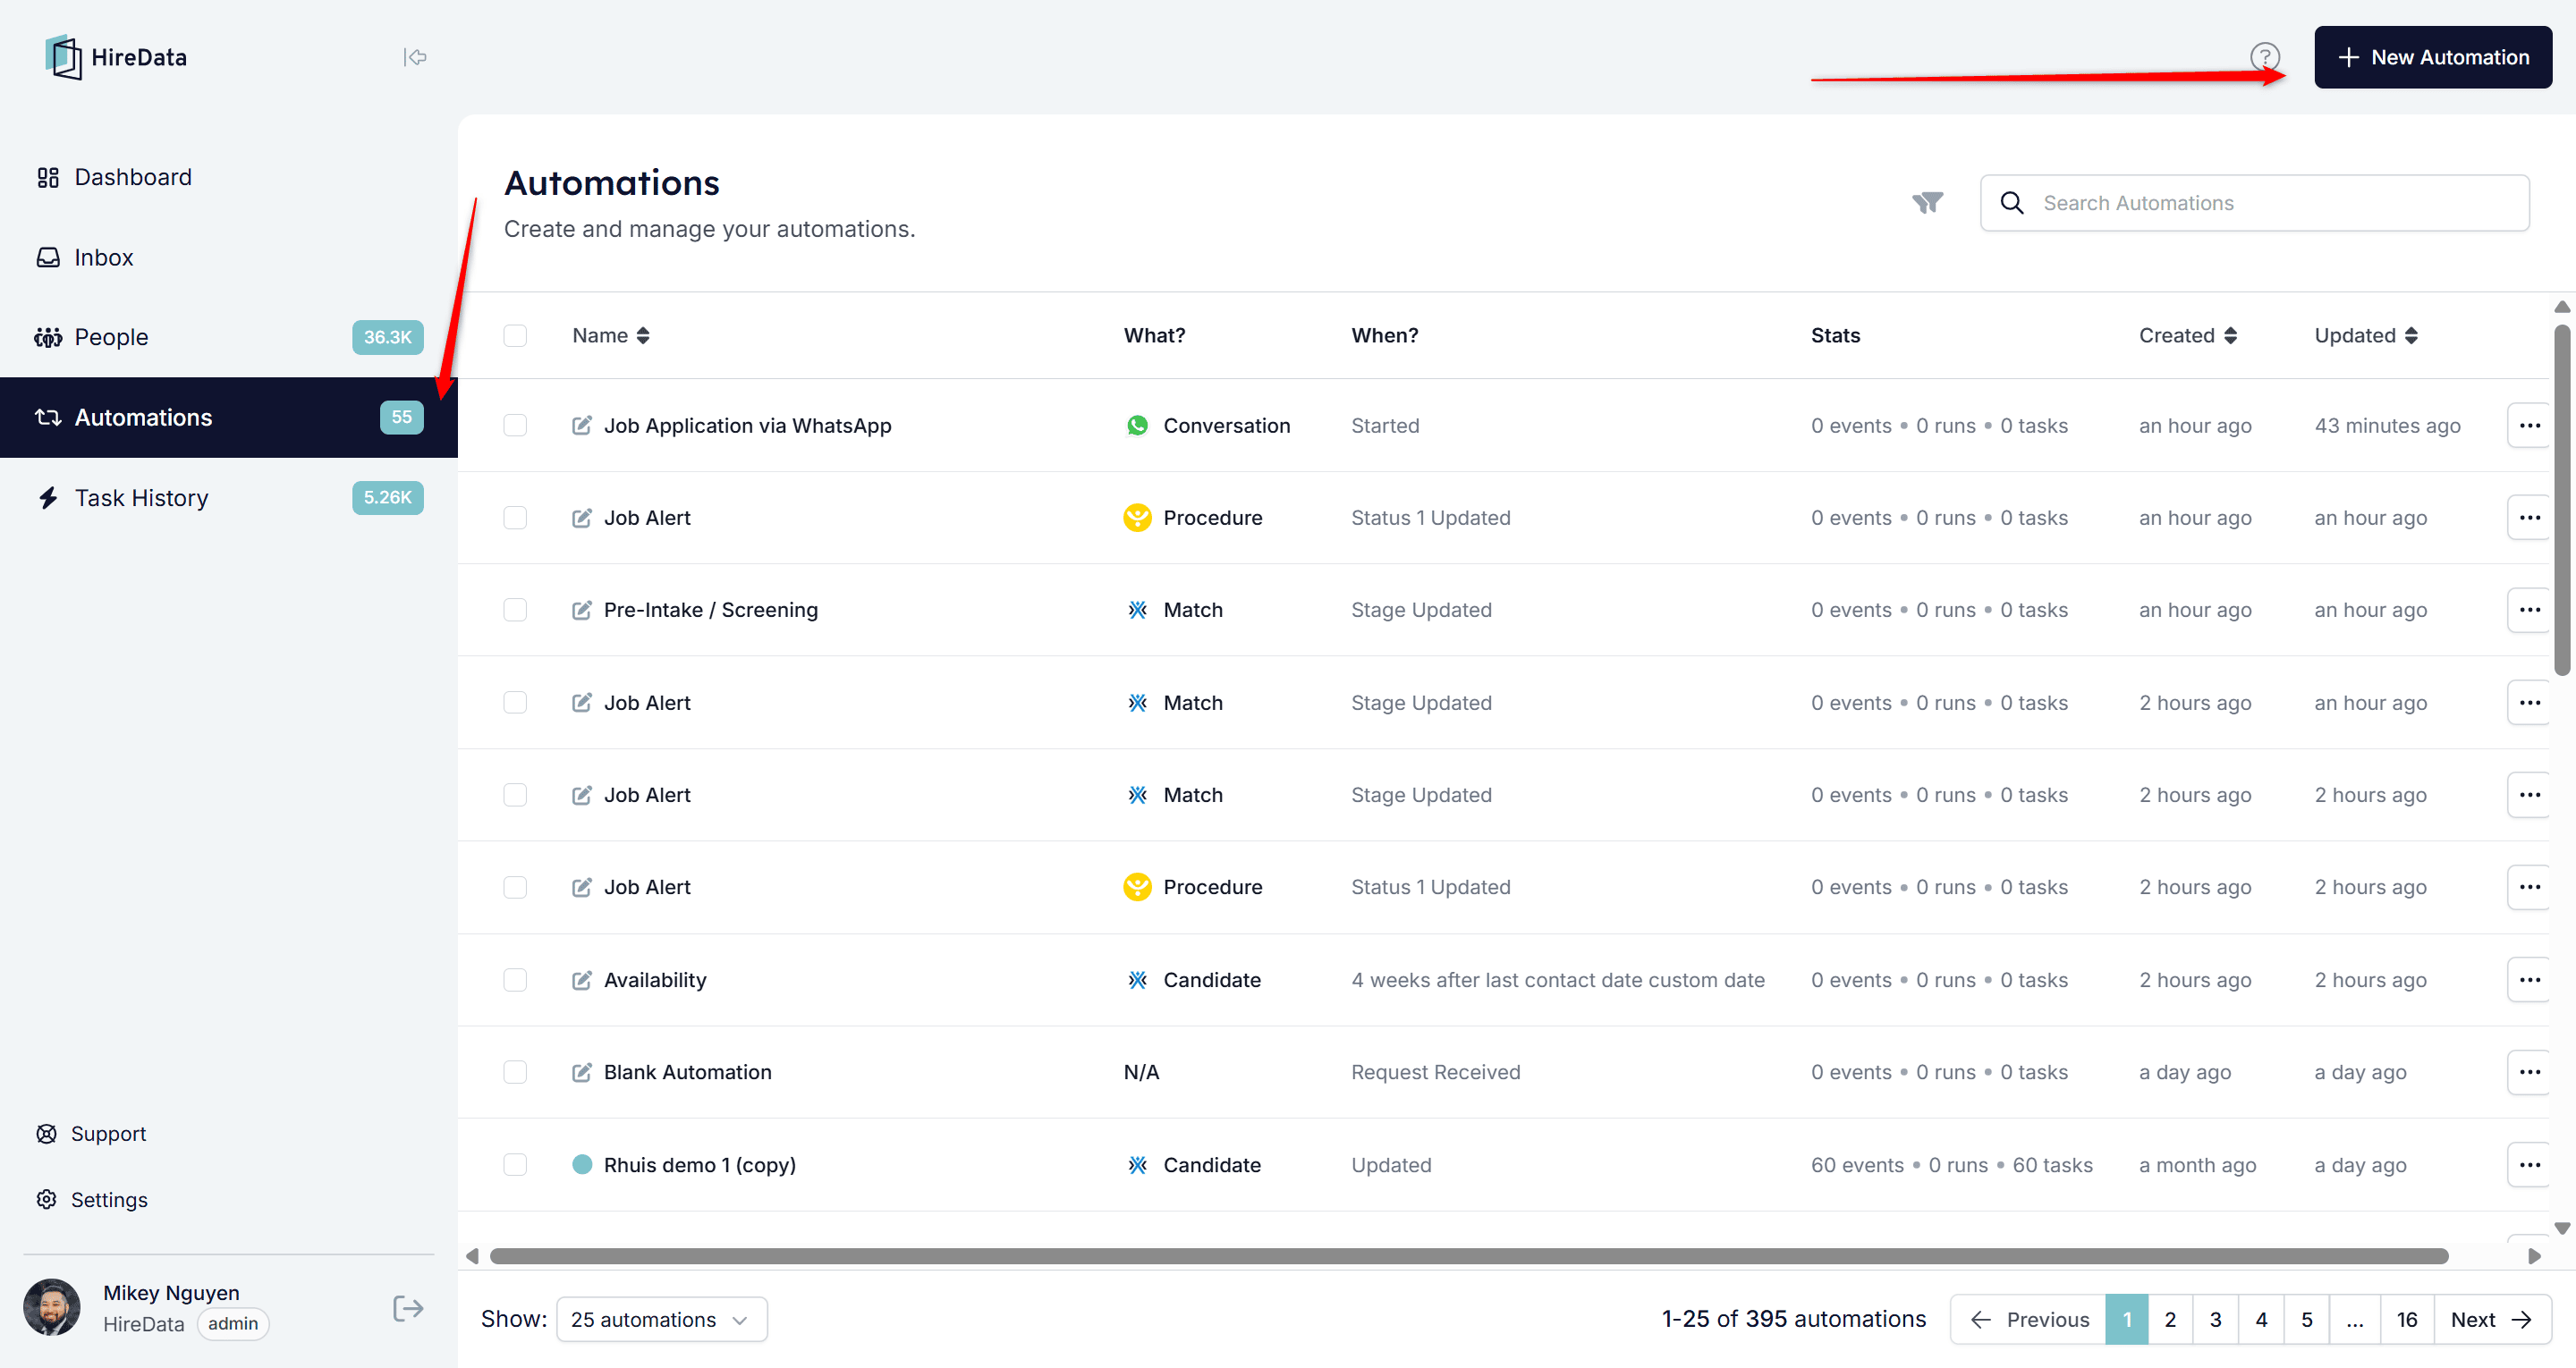Click the Dashboard grid icon

[48, 178]
